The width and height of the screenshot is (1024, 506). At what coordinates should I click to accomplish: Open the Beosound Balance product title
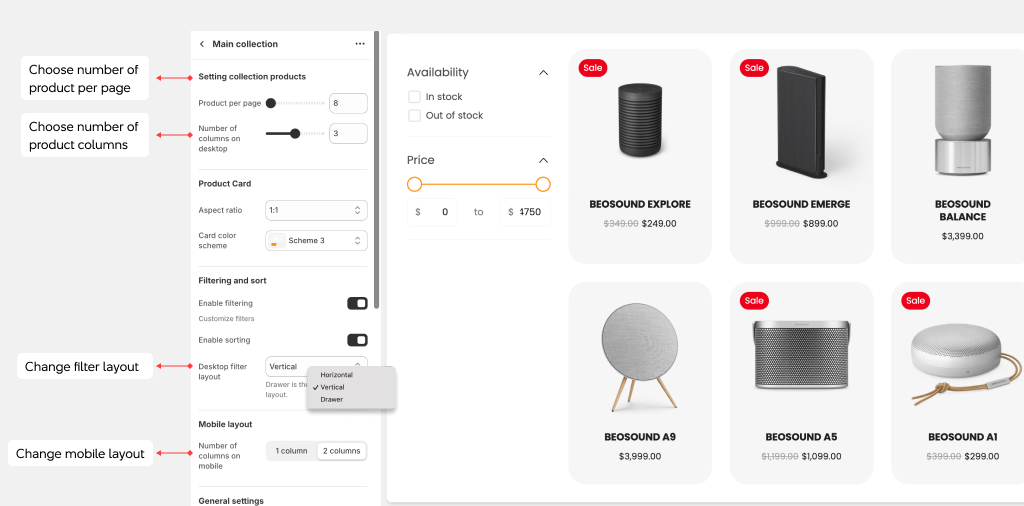963,210
